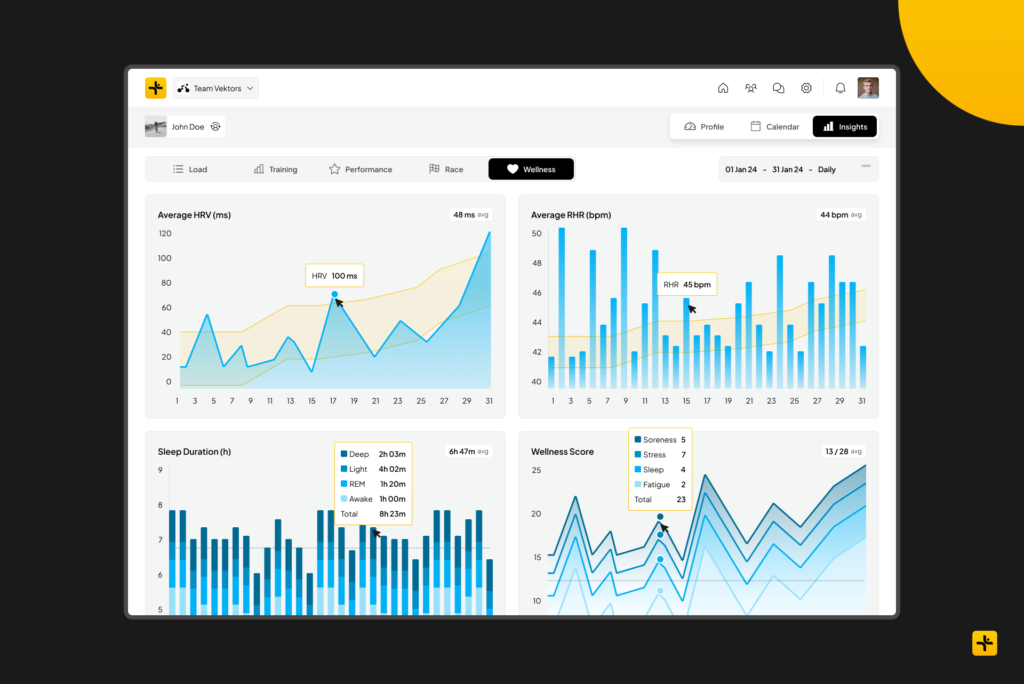Select the Wellness tab
The image size is (1024, 684).
coord(531,169)
